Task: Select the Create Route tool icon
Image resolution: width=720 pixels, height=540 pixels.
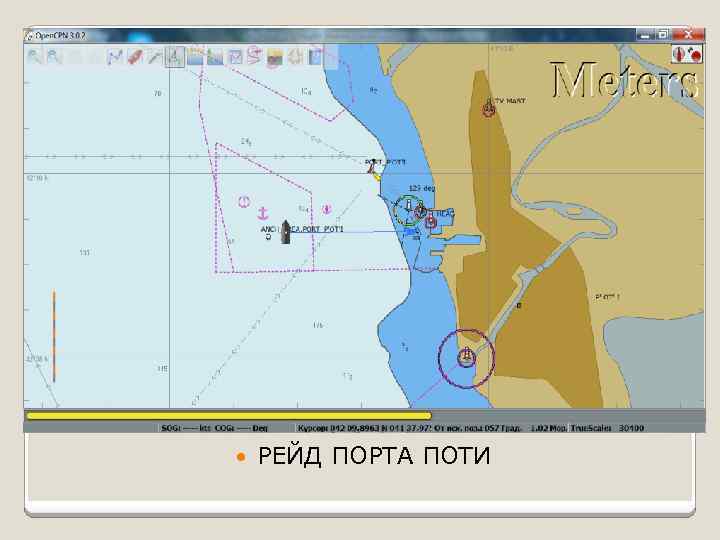Action: 114,57
